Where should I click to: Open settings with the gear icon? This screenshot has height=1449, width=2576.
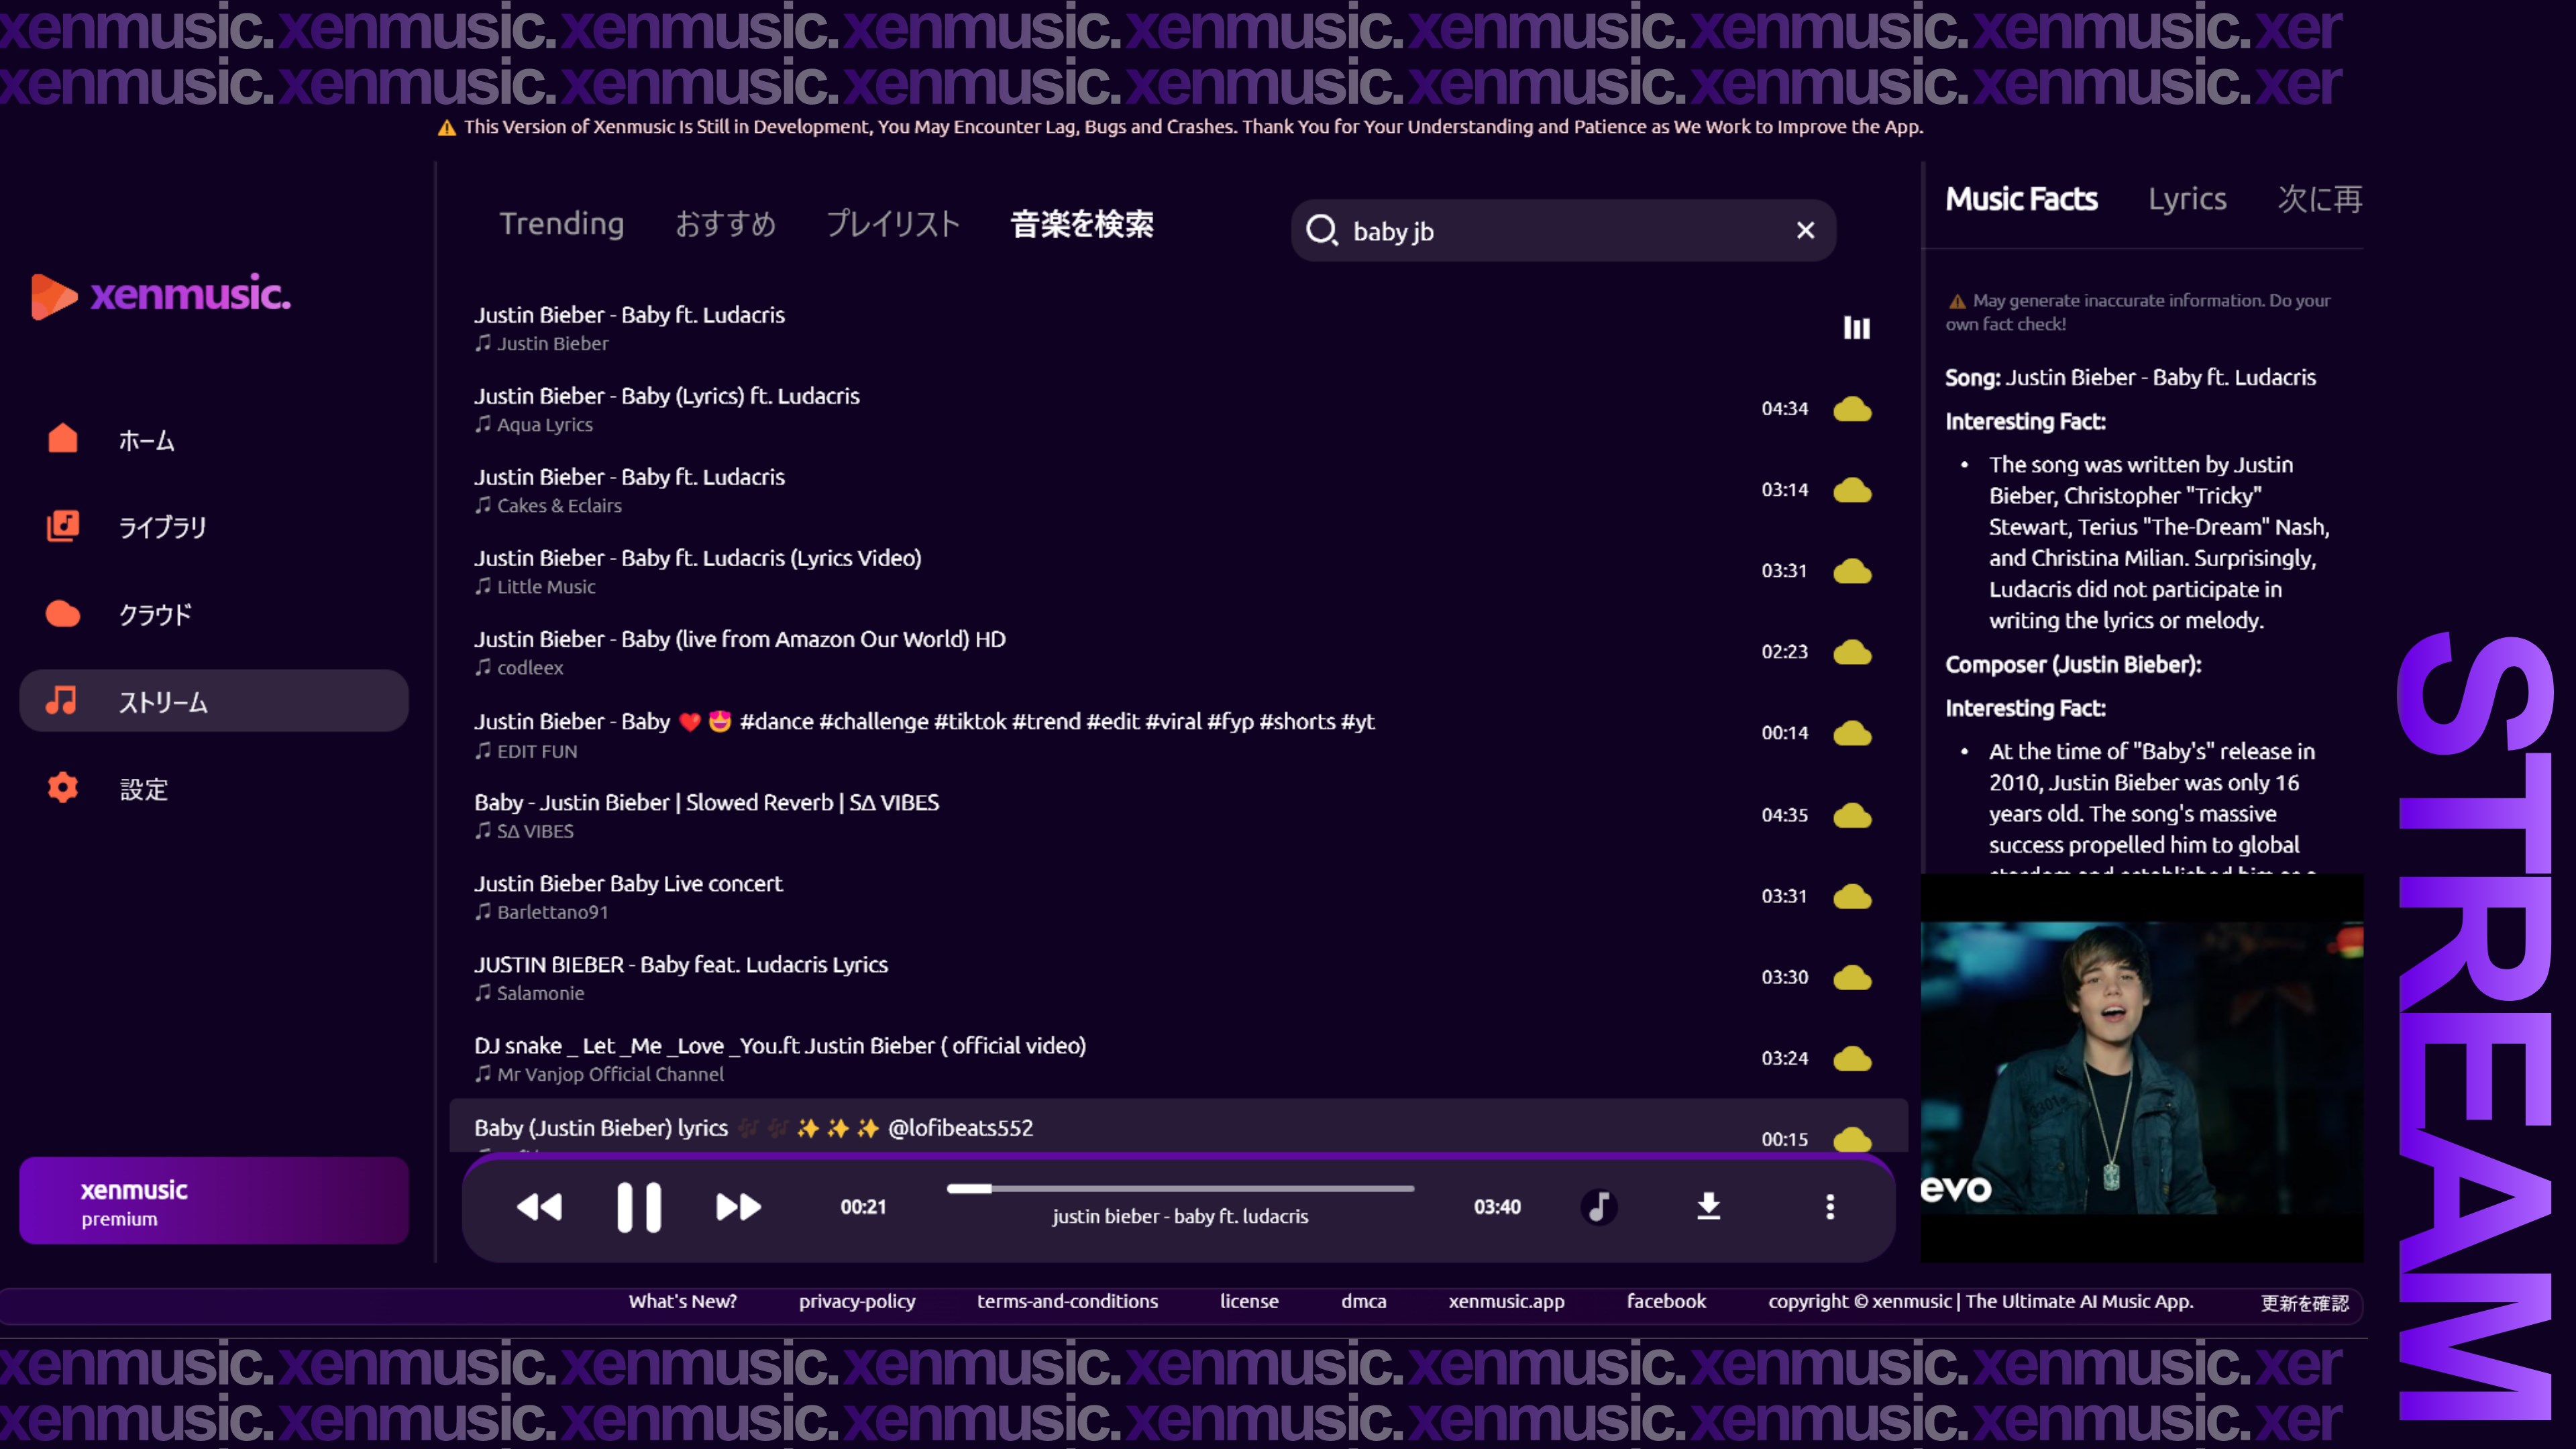(63, 788)
